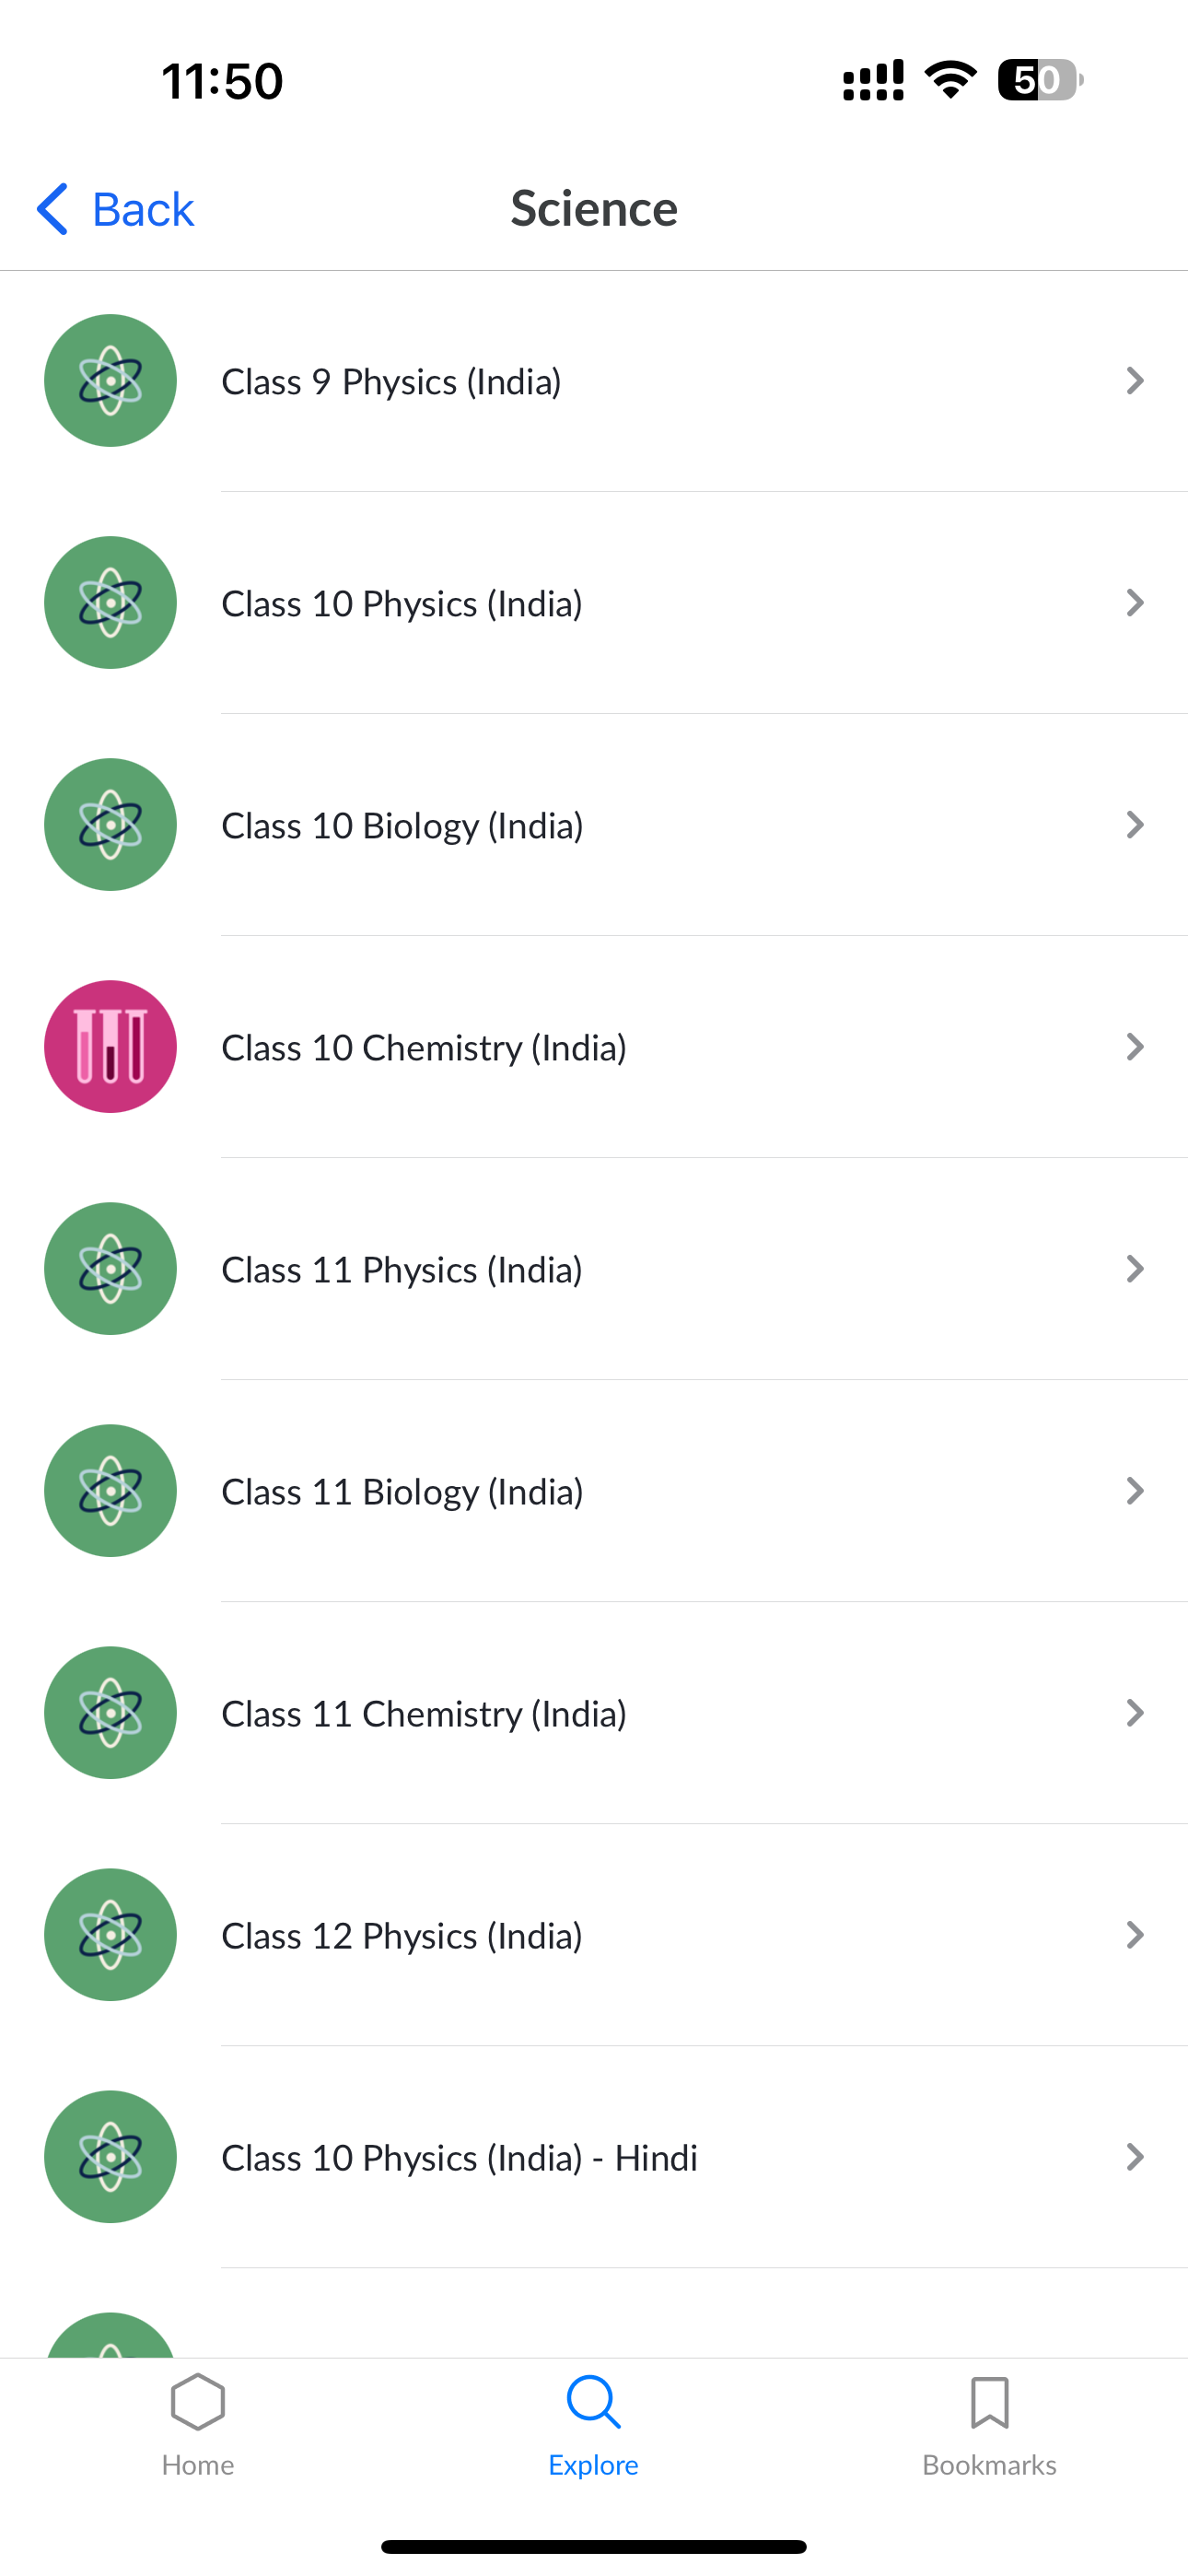Tap the Class 12 Physics atom icon

tap(110, 1935)
